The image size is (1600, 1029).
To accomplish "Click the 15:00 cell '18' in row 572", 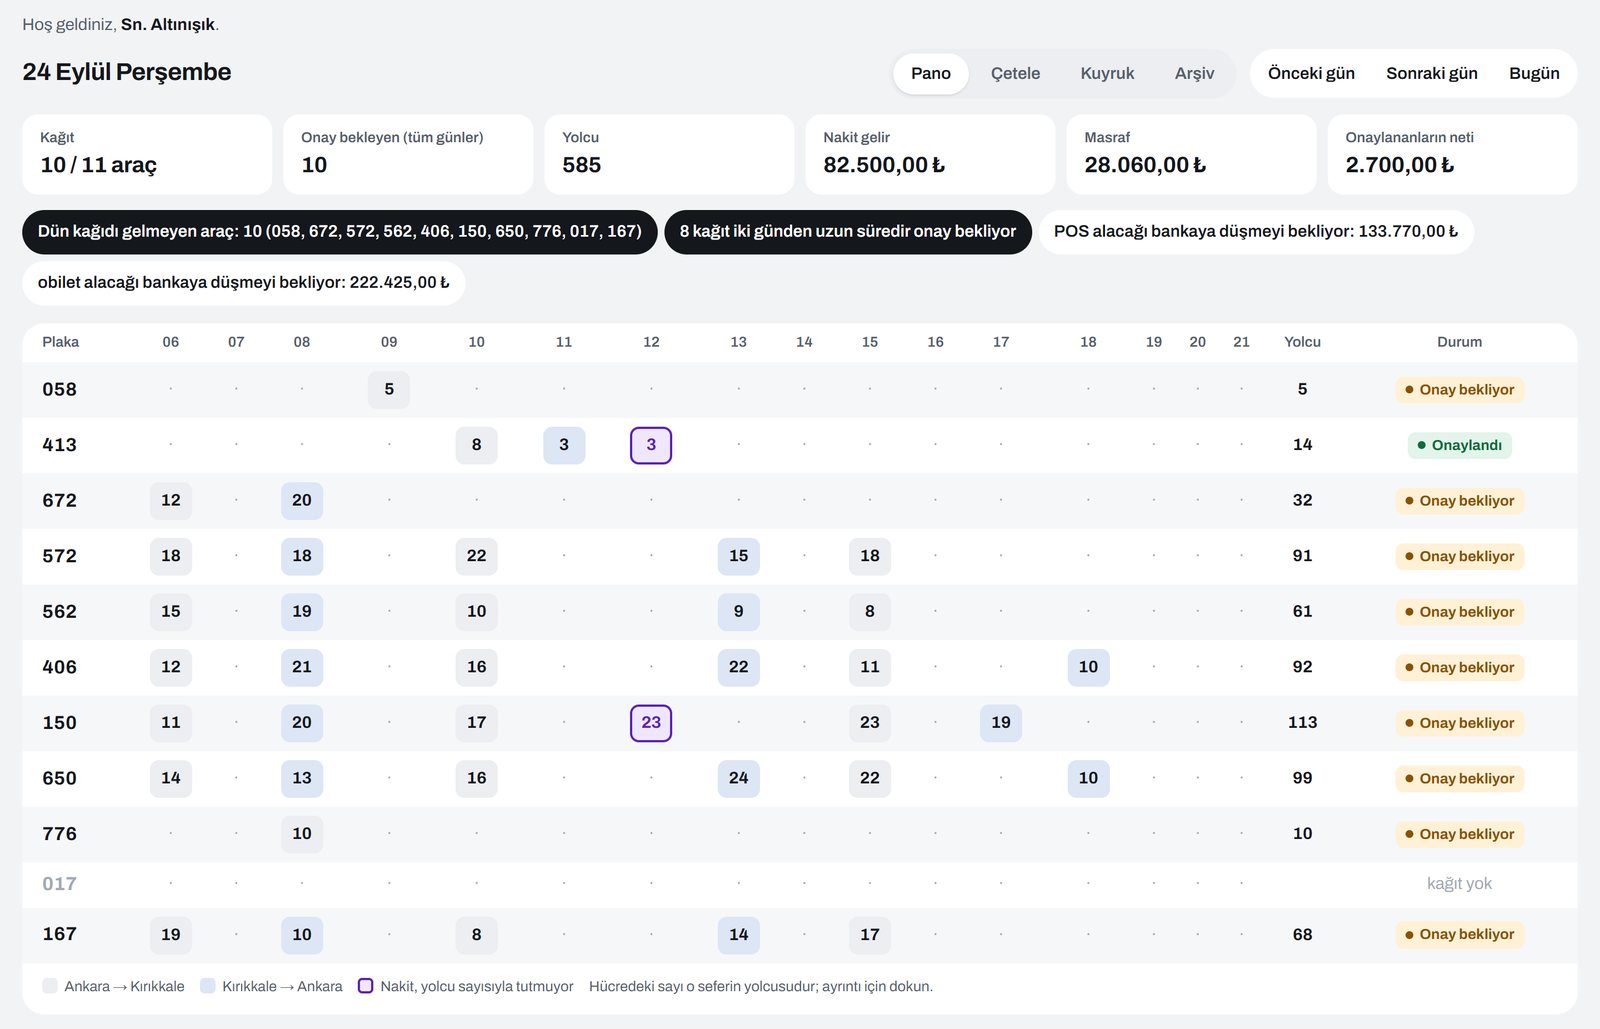I will point(870,556).
